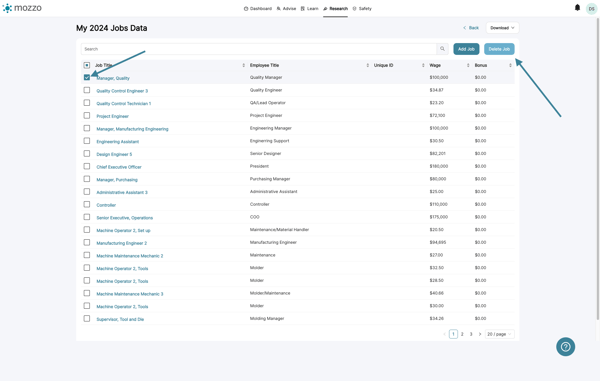The width and height of the screenshot is (600, 381).
Task: Sort by Wage column arrows
Action: coord(468,65)
